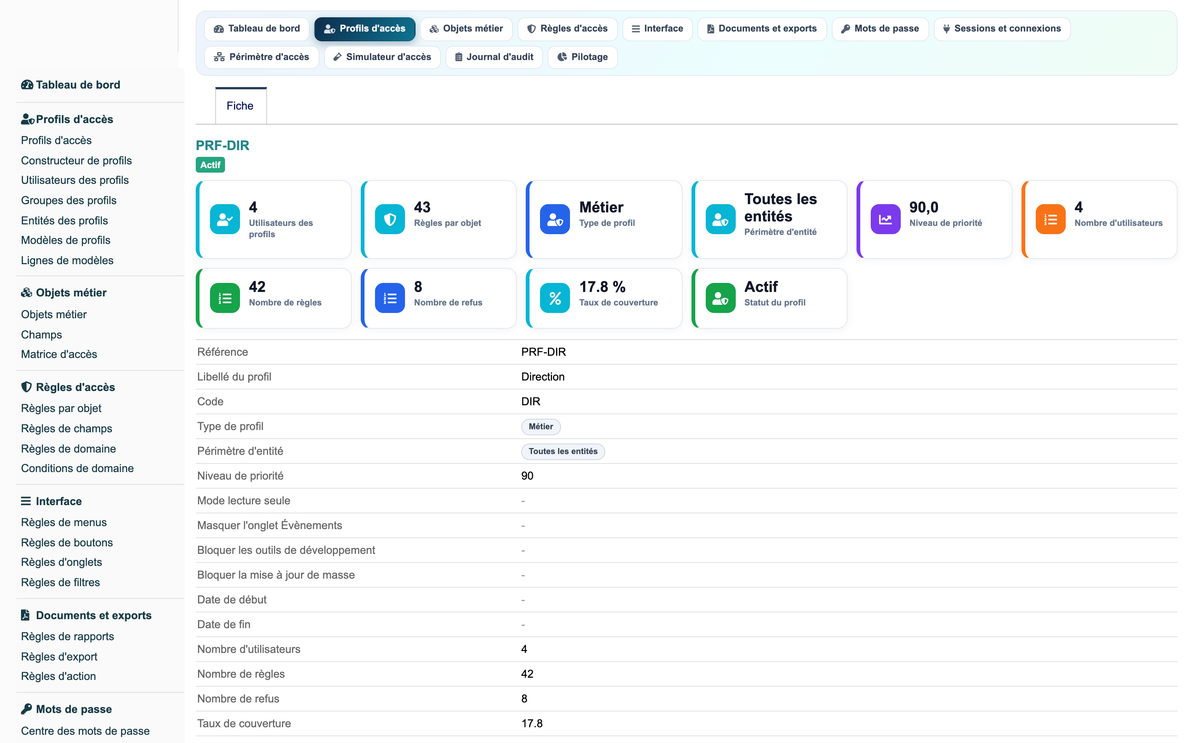This screenshot has width=1200, height=743.
Task: Click the 17.8 value in Taux de couverture row
Action: point(532,724)
